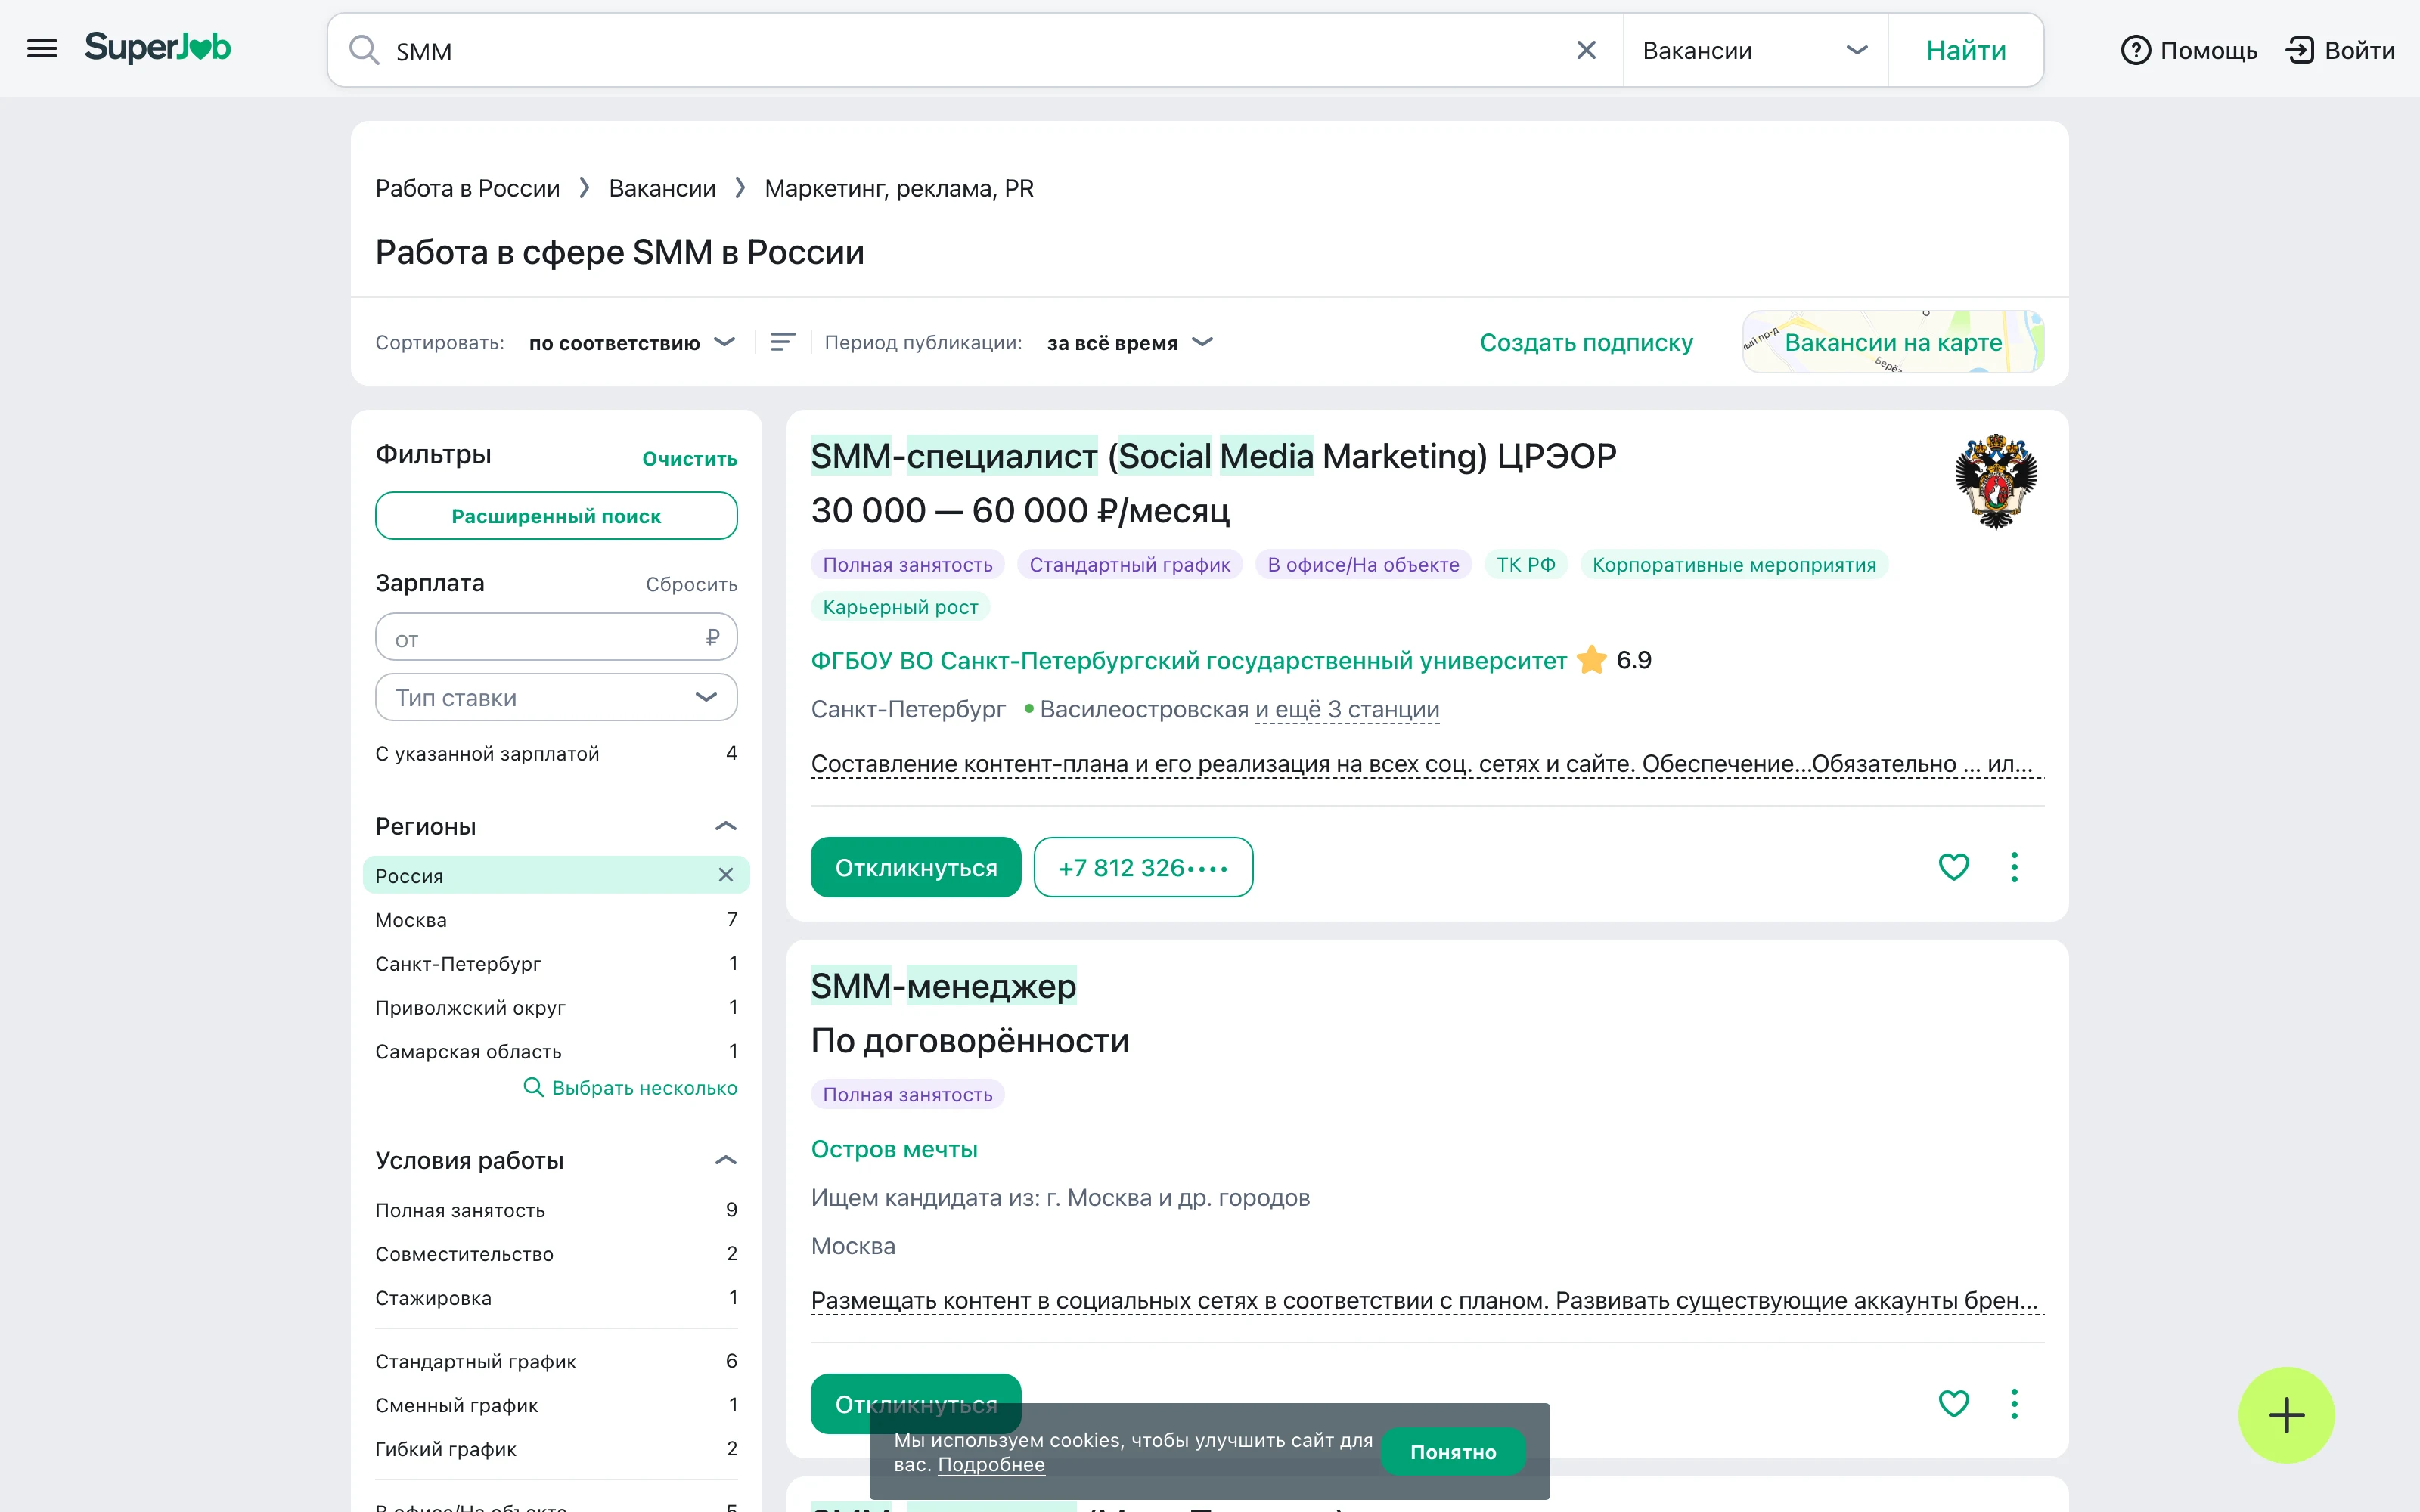The height and width of the screenshot is (1512, 2420).
Task: Click the search magnifier icon
Action: 364,50
